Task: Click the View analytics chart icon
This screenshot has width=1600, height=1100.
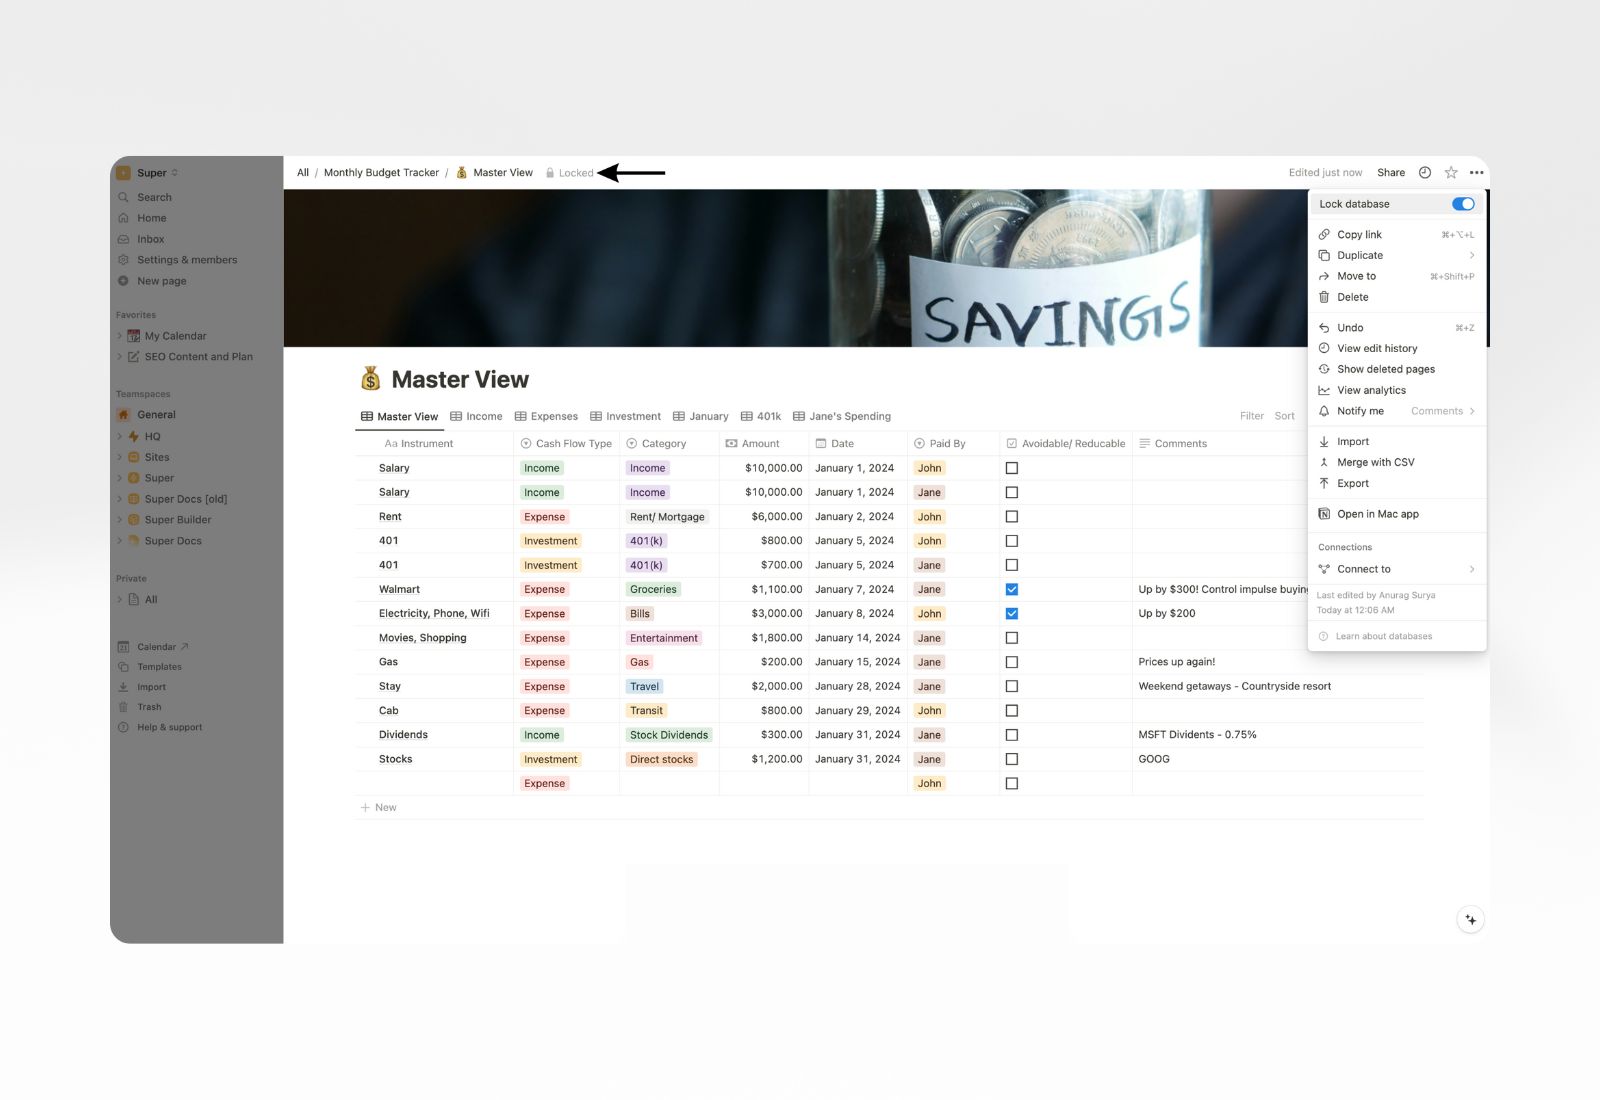Action: pyautogui.click(x=1324, y=390)
